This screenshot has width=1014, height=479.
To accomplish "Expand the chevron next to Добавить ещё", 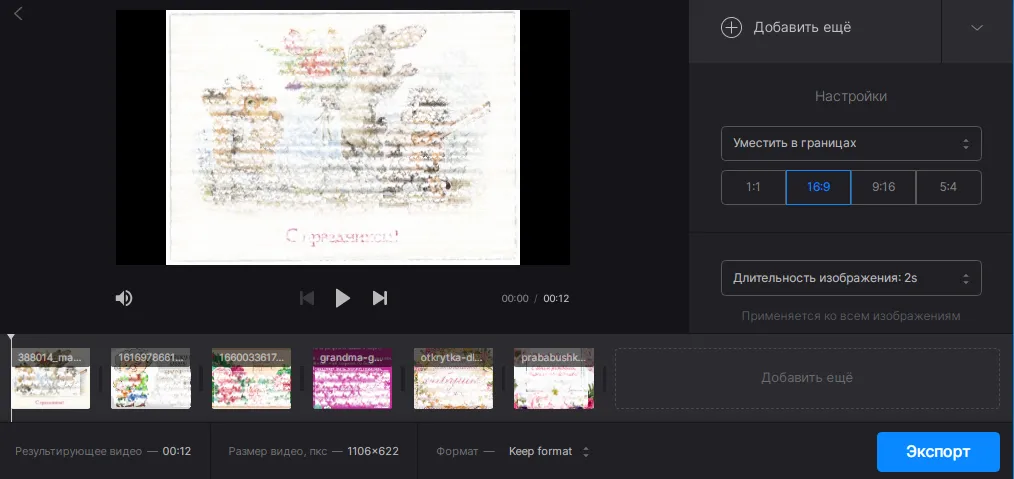I will (977, 28).
